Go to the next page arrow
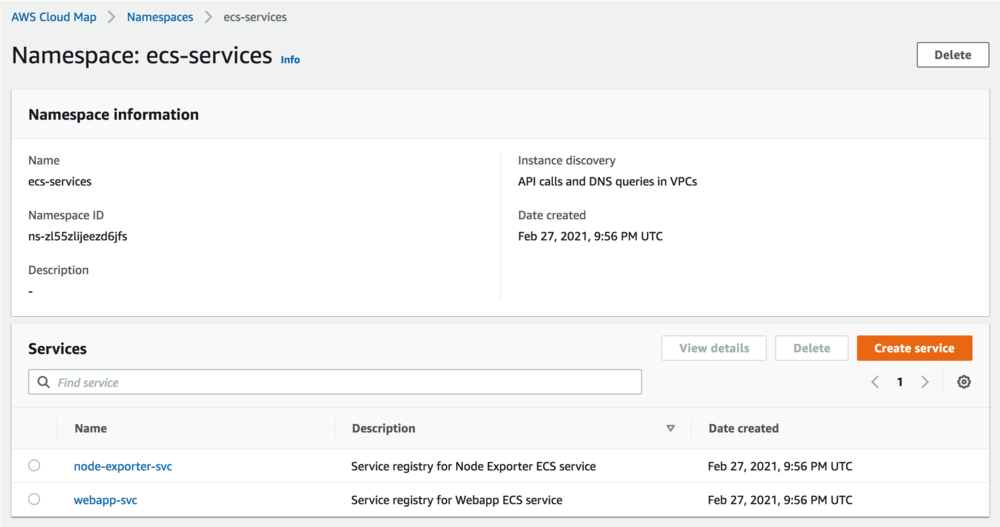This screenshot has height=527, width=1000. (x=925, y=382)
